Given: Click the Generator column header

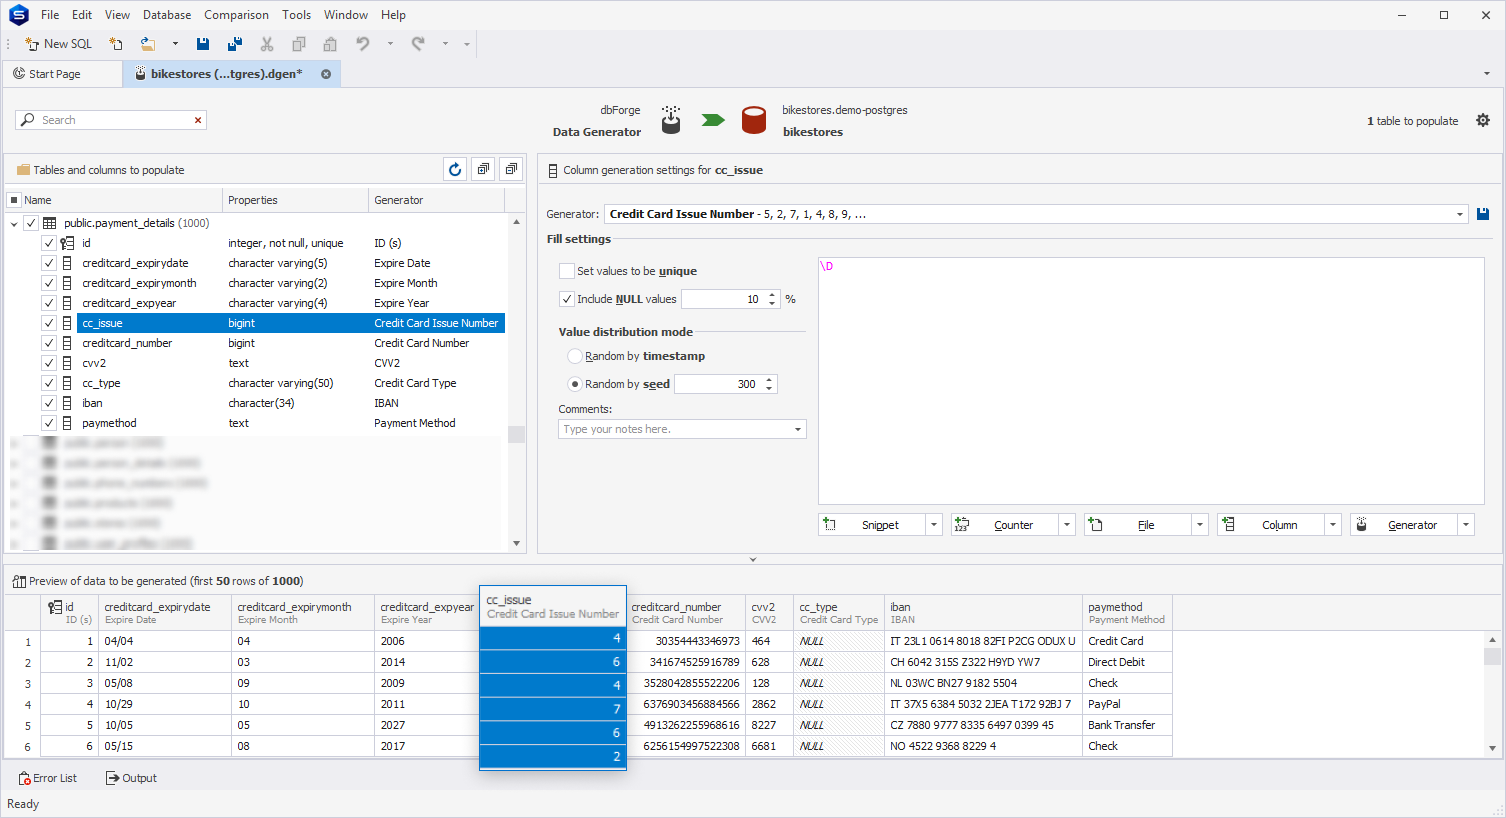Looking at the screenshot, I should [x=436, y=200].
